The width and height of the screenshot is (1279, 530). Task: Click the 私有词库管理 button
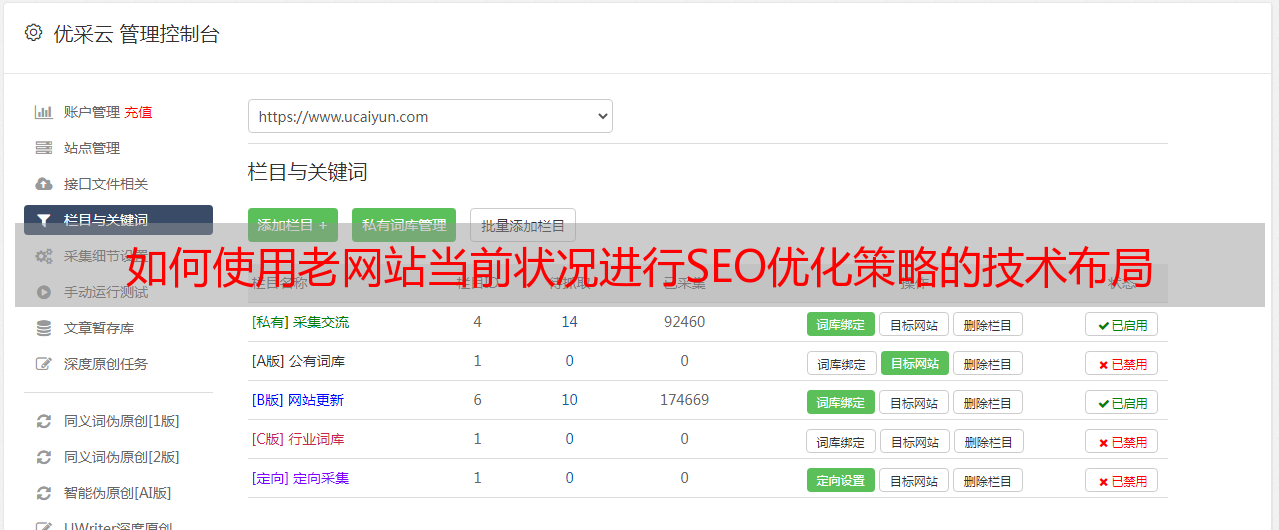tap(404, 225)
